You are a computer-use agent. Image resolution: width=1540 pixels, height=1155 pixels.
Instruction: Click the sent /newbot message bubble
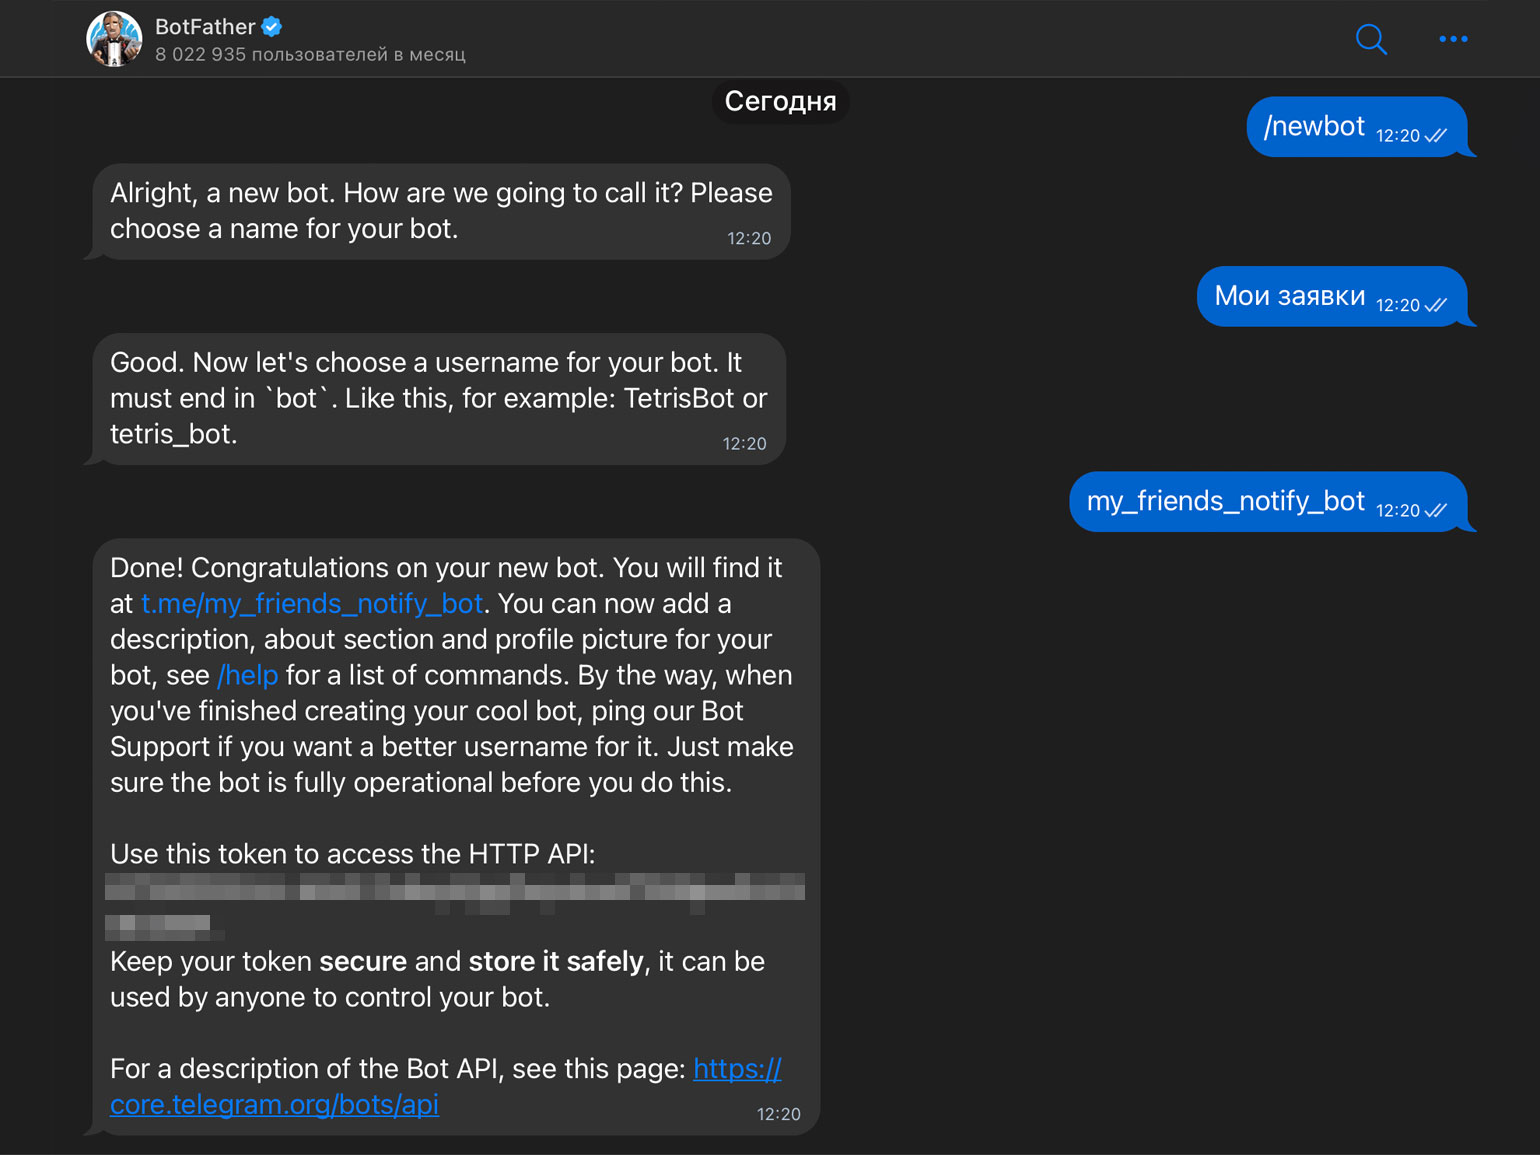tap(1313, 127)
